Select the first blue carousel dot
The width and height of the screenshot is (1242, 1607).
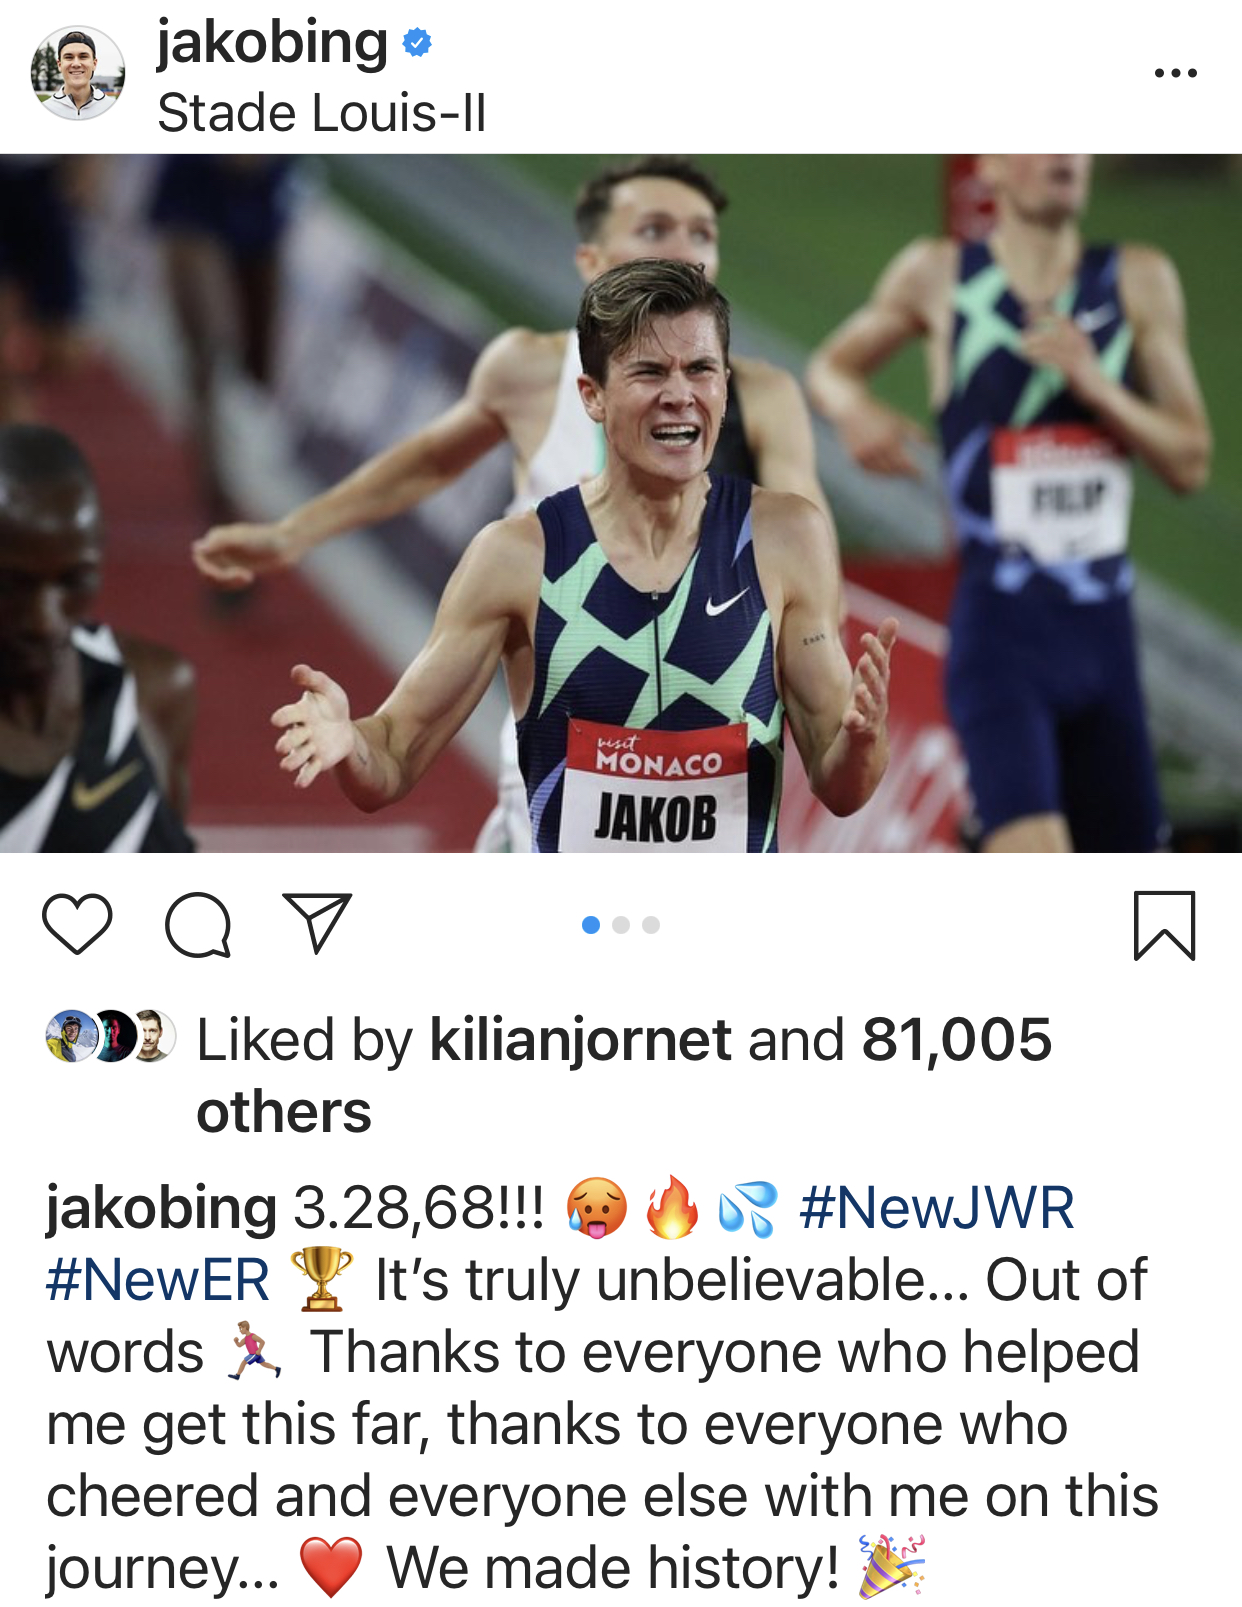click(x=591, y=925)
